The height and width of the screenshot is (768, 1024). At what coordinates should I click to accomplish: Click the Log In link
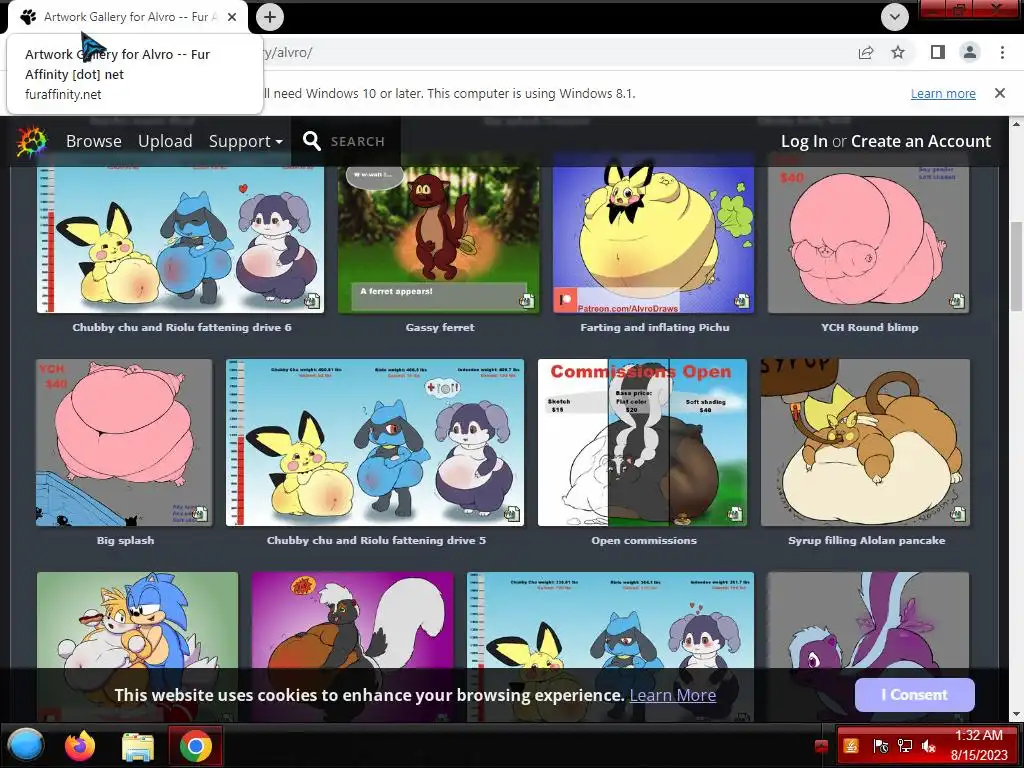point(804,141)
